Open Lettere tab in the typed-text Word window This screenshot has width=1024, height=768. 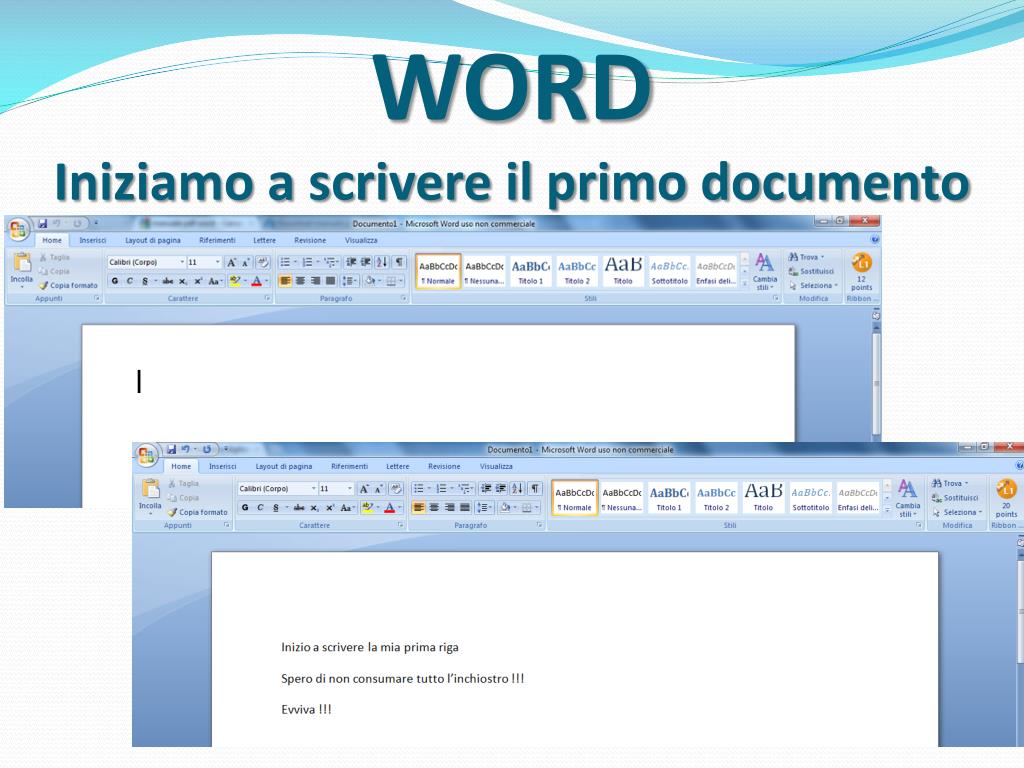pyautogui.click(x=398, y=466)
